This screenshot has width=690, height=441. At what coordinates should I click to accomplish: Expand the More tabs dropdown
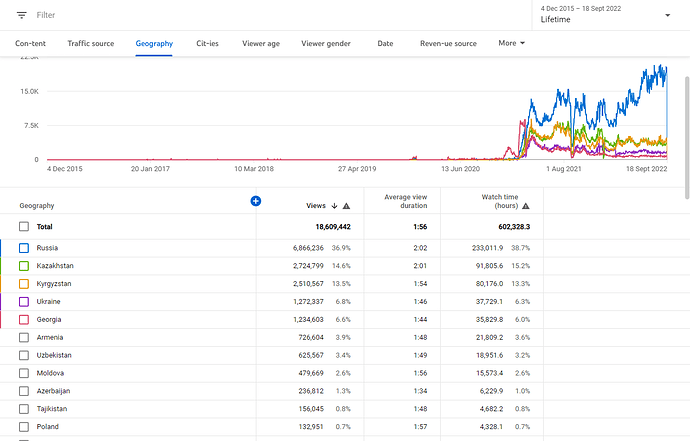511,43
